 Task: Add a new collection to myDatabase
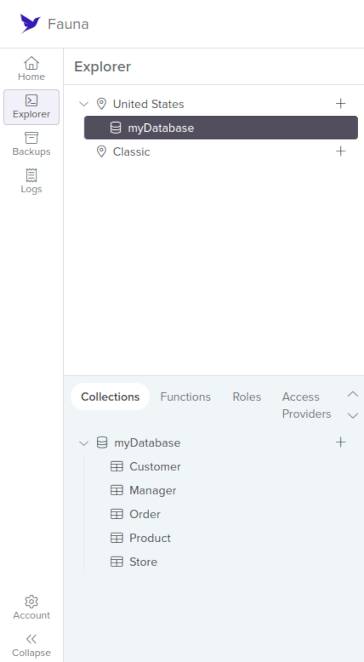click(340, 442)
